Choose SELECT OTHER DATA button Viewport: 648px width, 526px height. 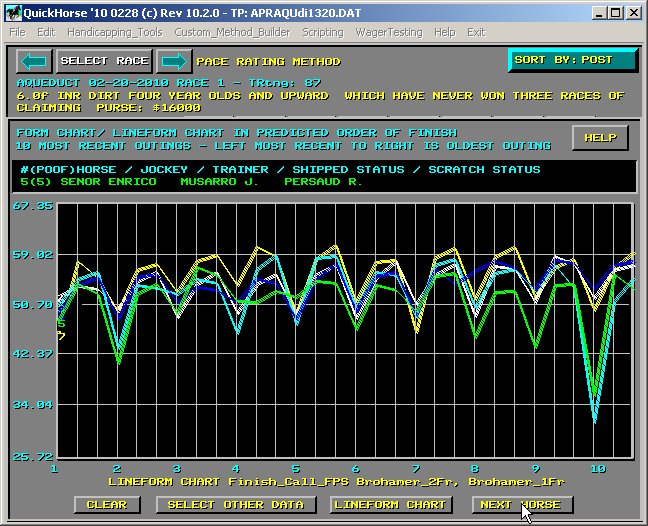click(x=235, y=505)
